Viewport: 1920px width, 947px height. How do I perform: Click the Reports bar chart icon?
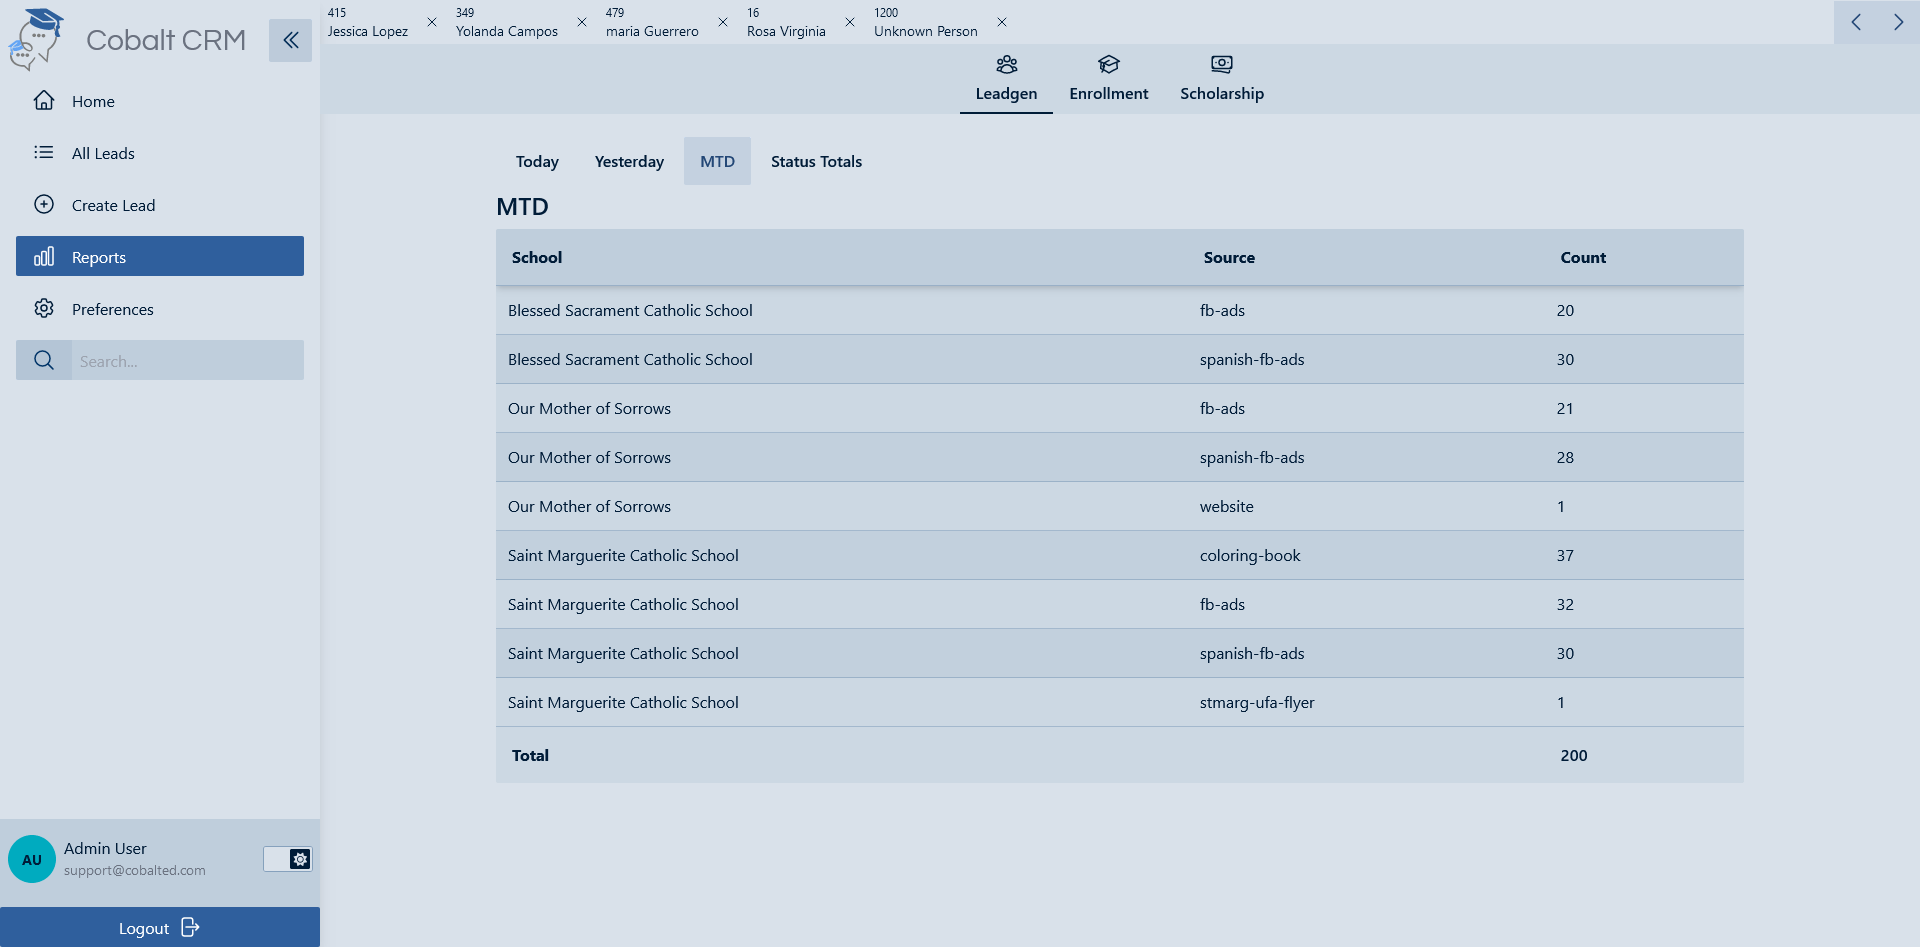point(44,257)
